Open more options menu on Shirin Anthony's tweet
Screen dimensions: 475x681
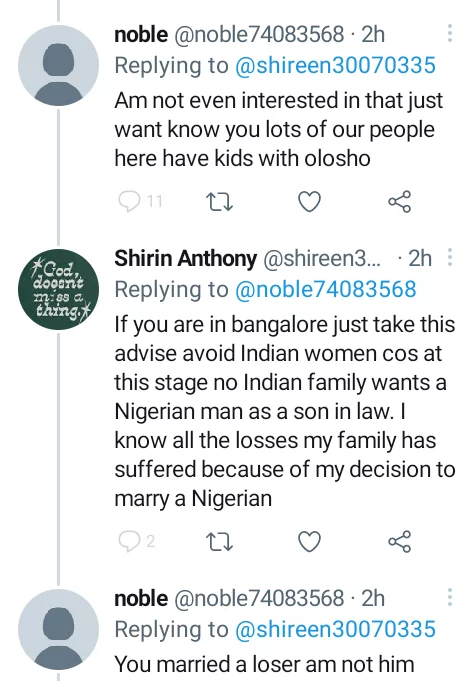click(x=450, y=257)
